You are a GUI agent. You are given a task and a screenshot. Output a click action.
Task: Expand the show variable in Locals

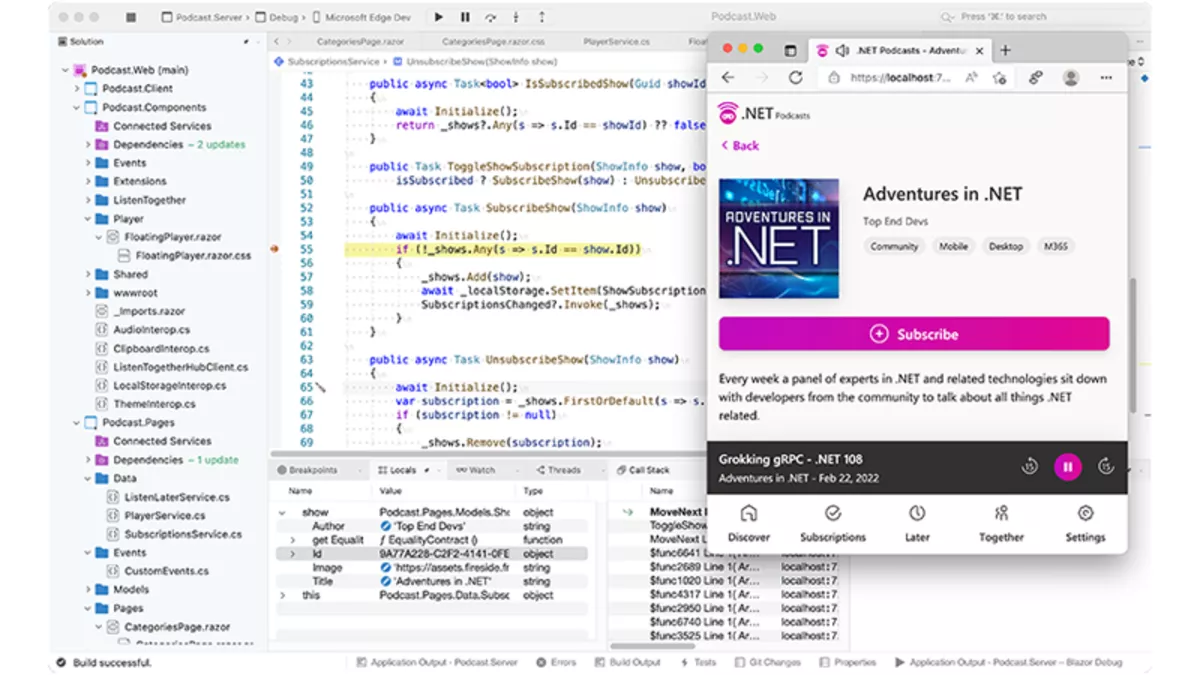coord(283,510)
